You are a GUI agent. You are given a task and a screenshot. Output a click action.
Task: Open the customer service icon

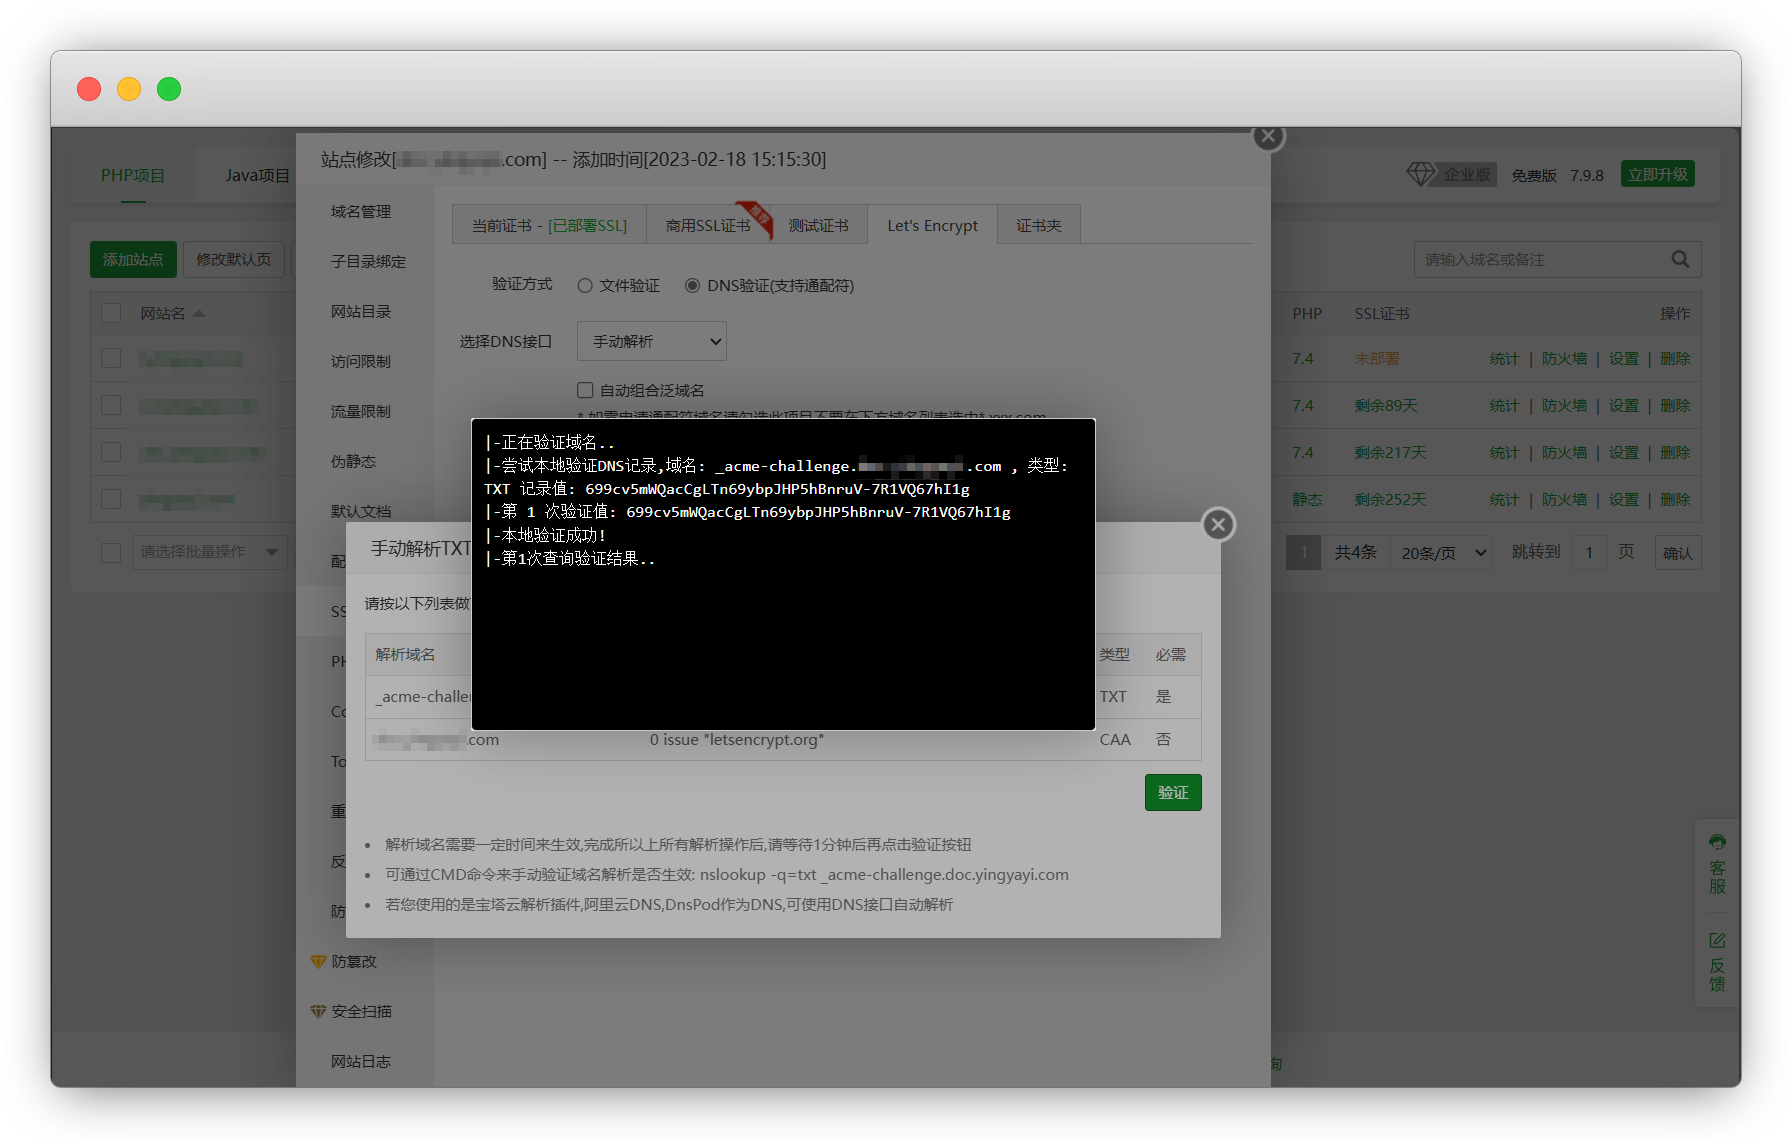(x=1717, y=842)
